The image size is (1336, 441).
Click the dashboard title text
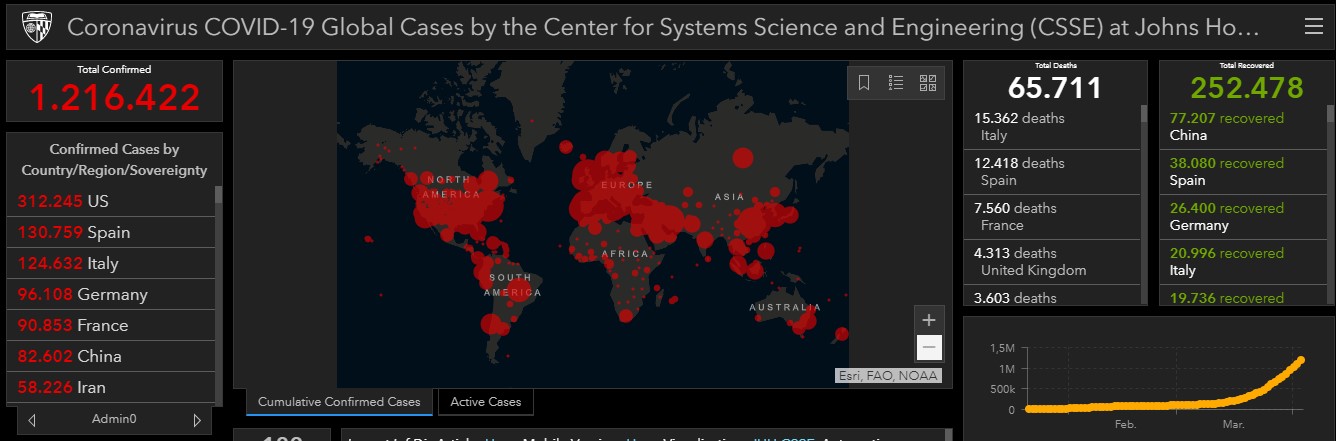pyautogui.click(x=663, y=27)
